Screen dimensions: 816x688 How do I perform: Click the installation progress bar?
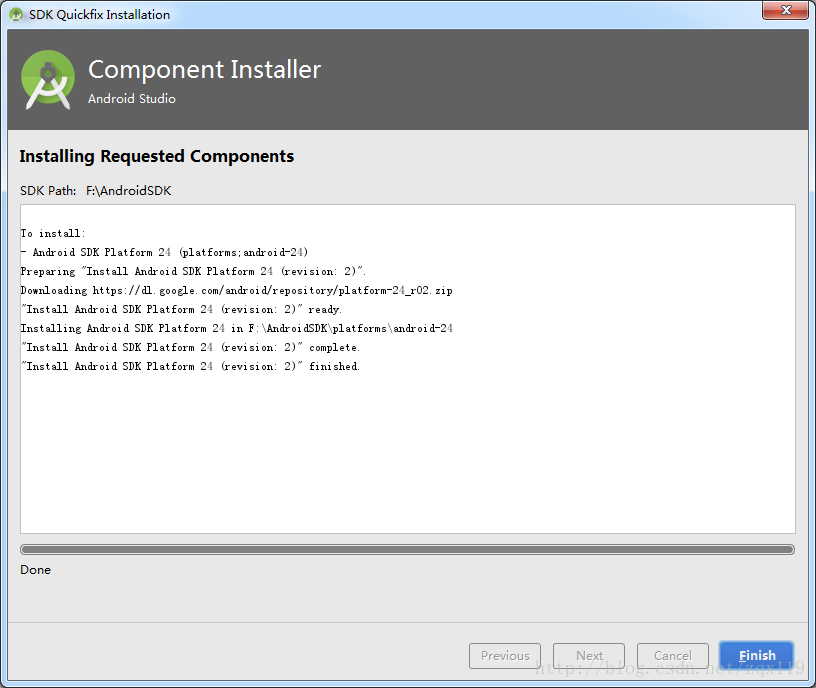(x=407, y=550)
